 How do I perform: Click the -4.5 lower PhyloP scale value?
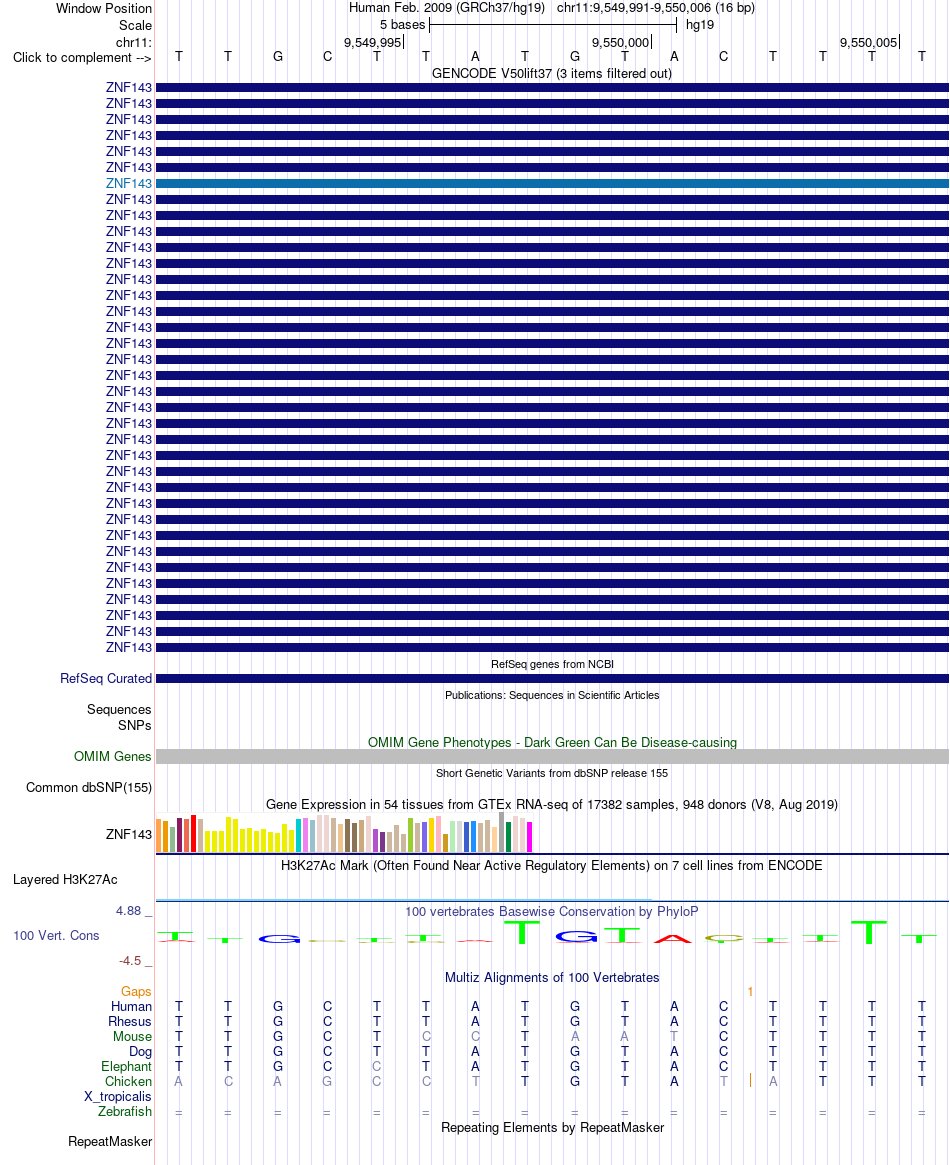[130, 961]
